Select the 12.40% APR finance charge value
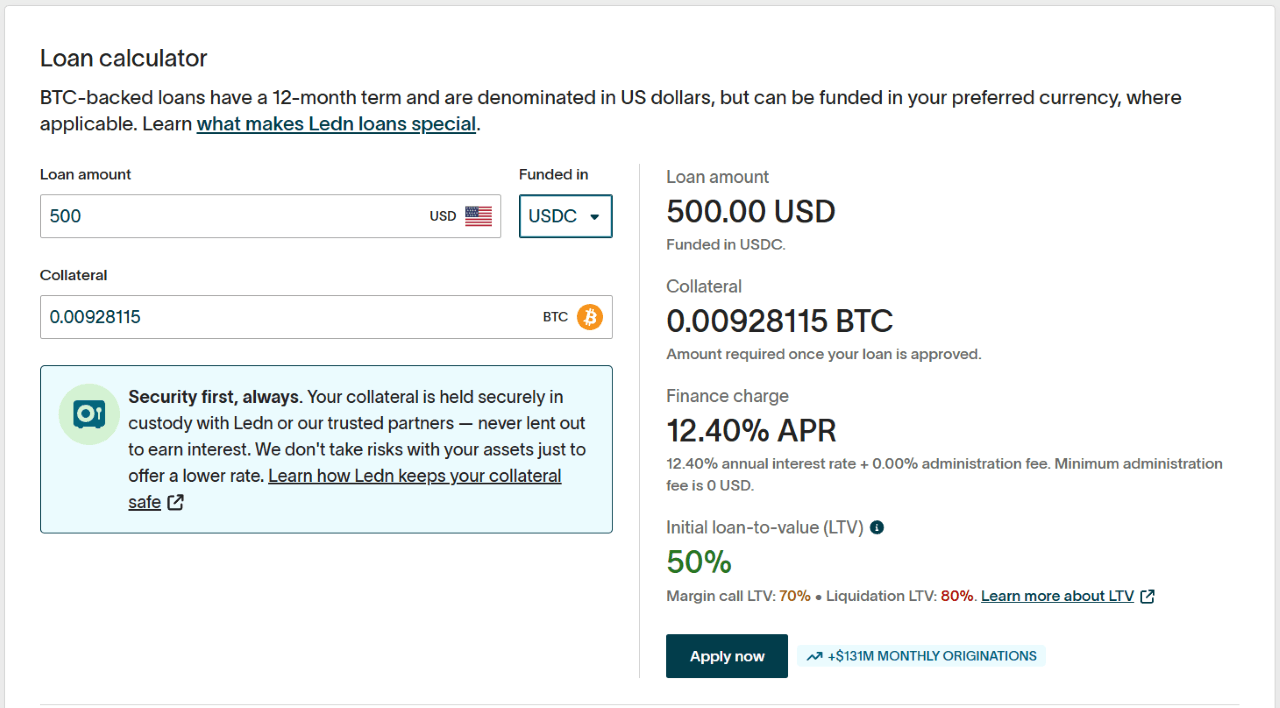Viewport: 1280px width, 708px height. pos(751,430)
